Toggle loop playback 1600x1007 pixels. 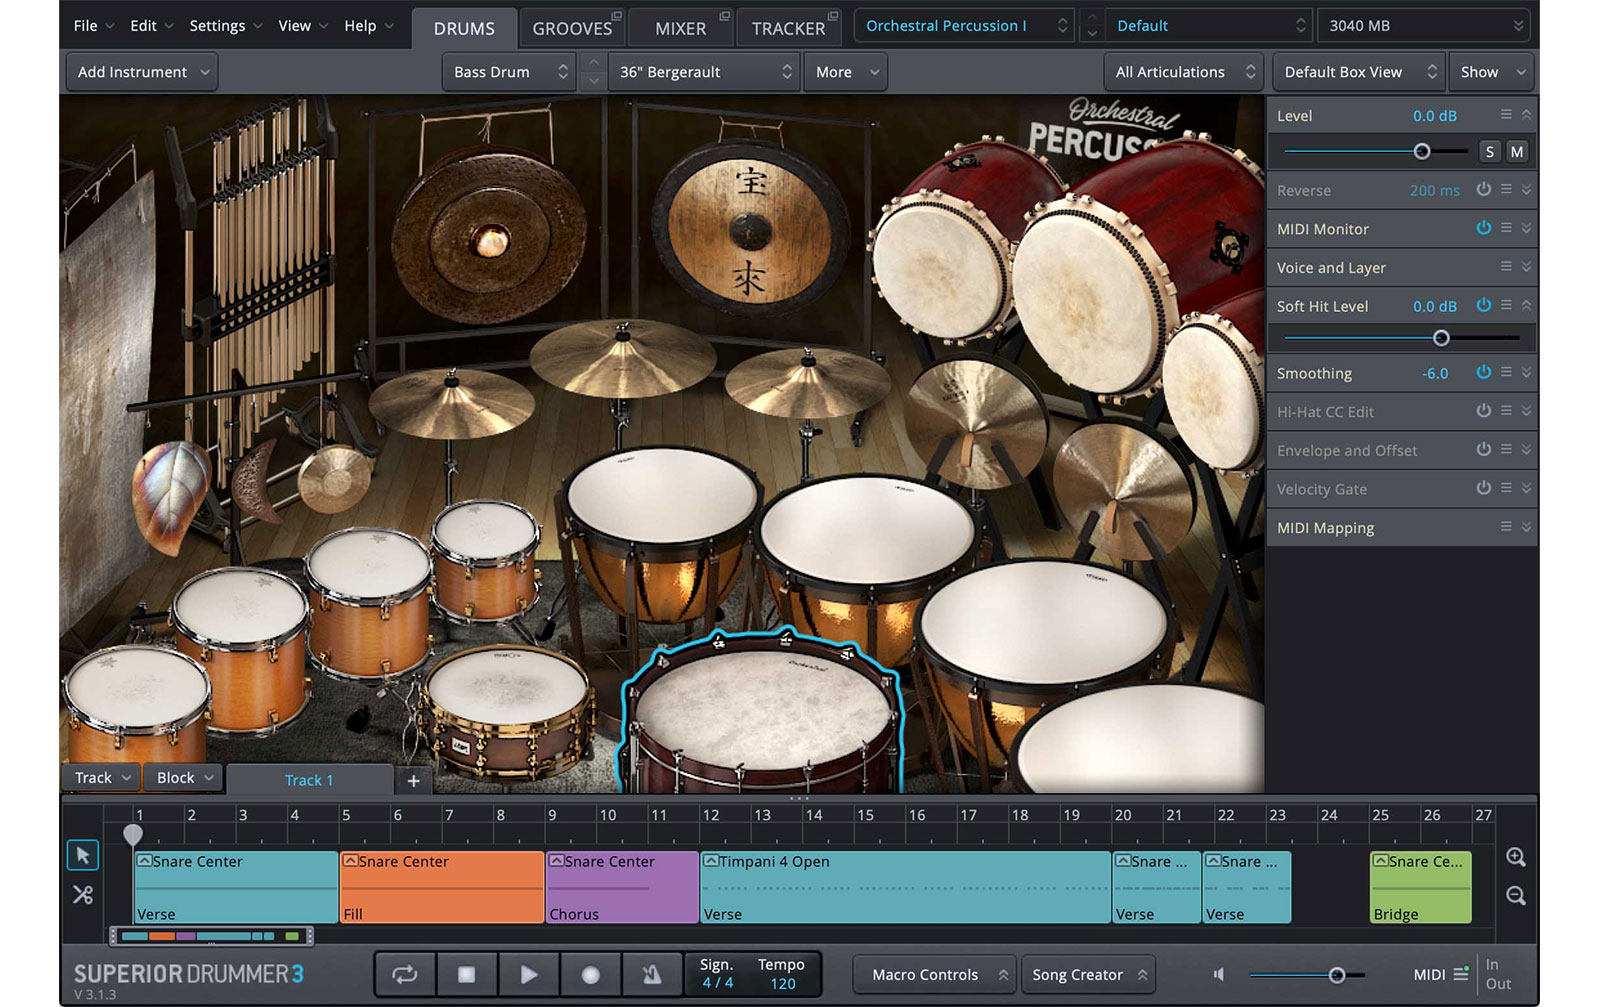[x=405, y=974]
